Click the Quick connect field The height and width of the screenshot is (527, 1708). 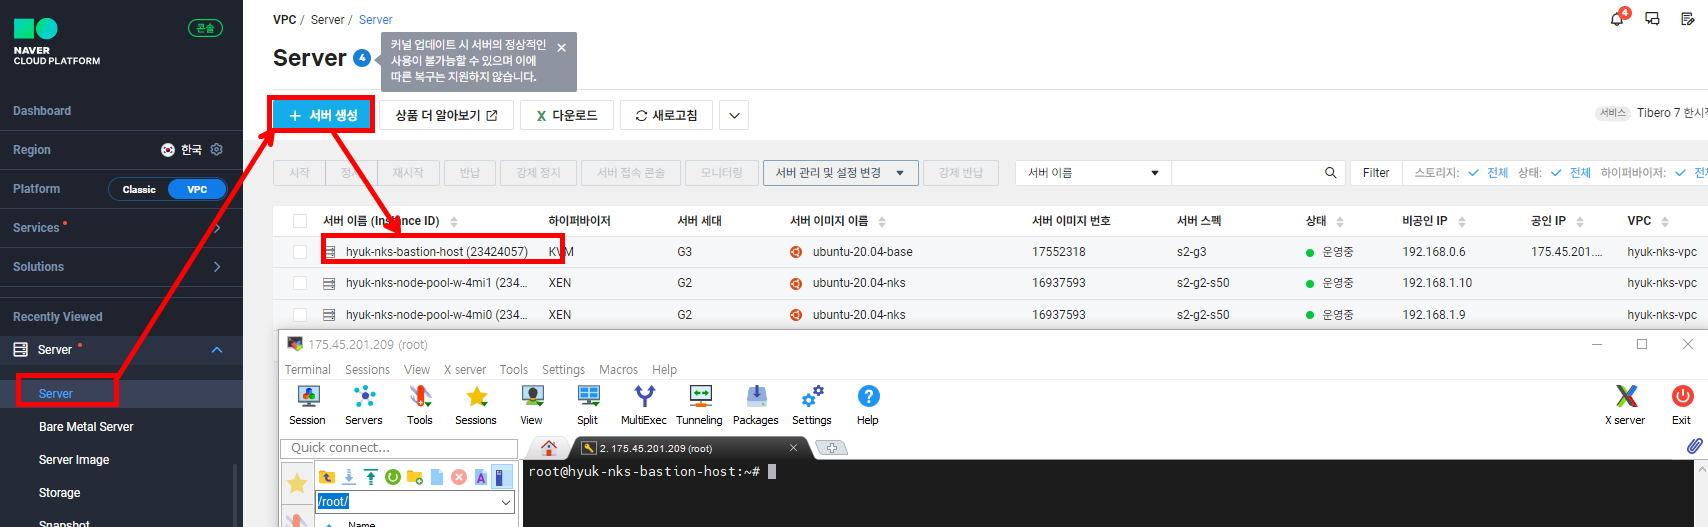pos(399,448)
